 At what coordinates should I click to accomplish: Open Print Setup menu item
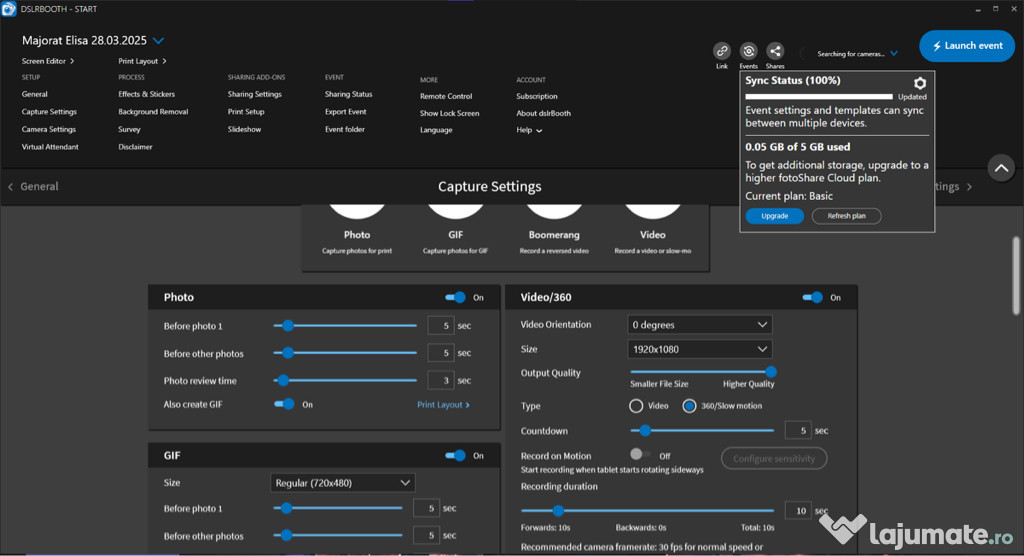click(246, 112)
